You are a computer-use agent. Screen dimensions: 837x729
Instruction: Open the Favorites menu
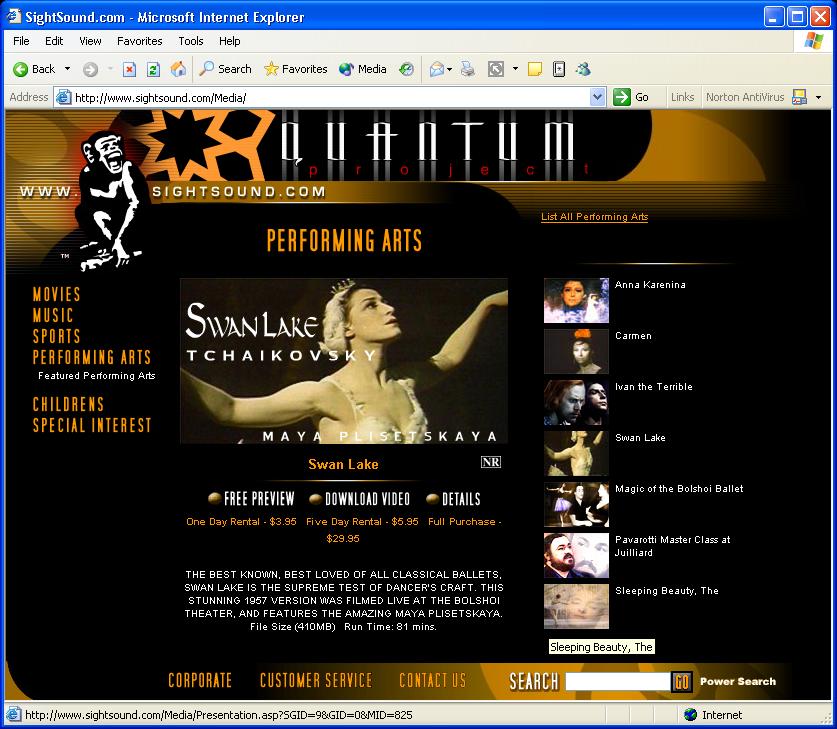point(140,41)
